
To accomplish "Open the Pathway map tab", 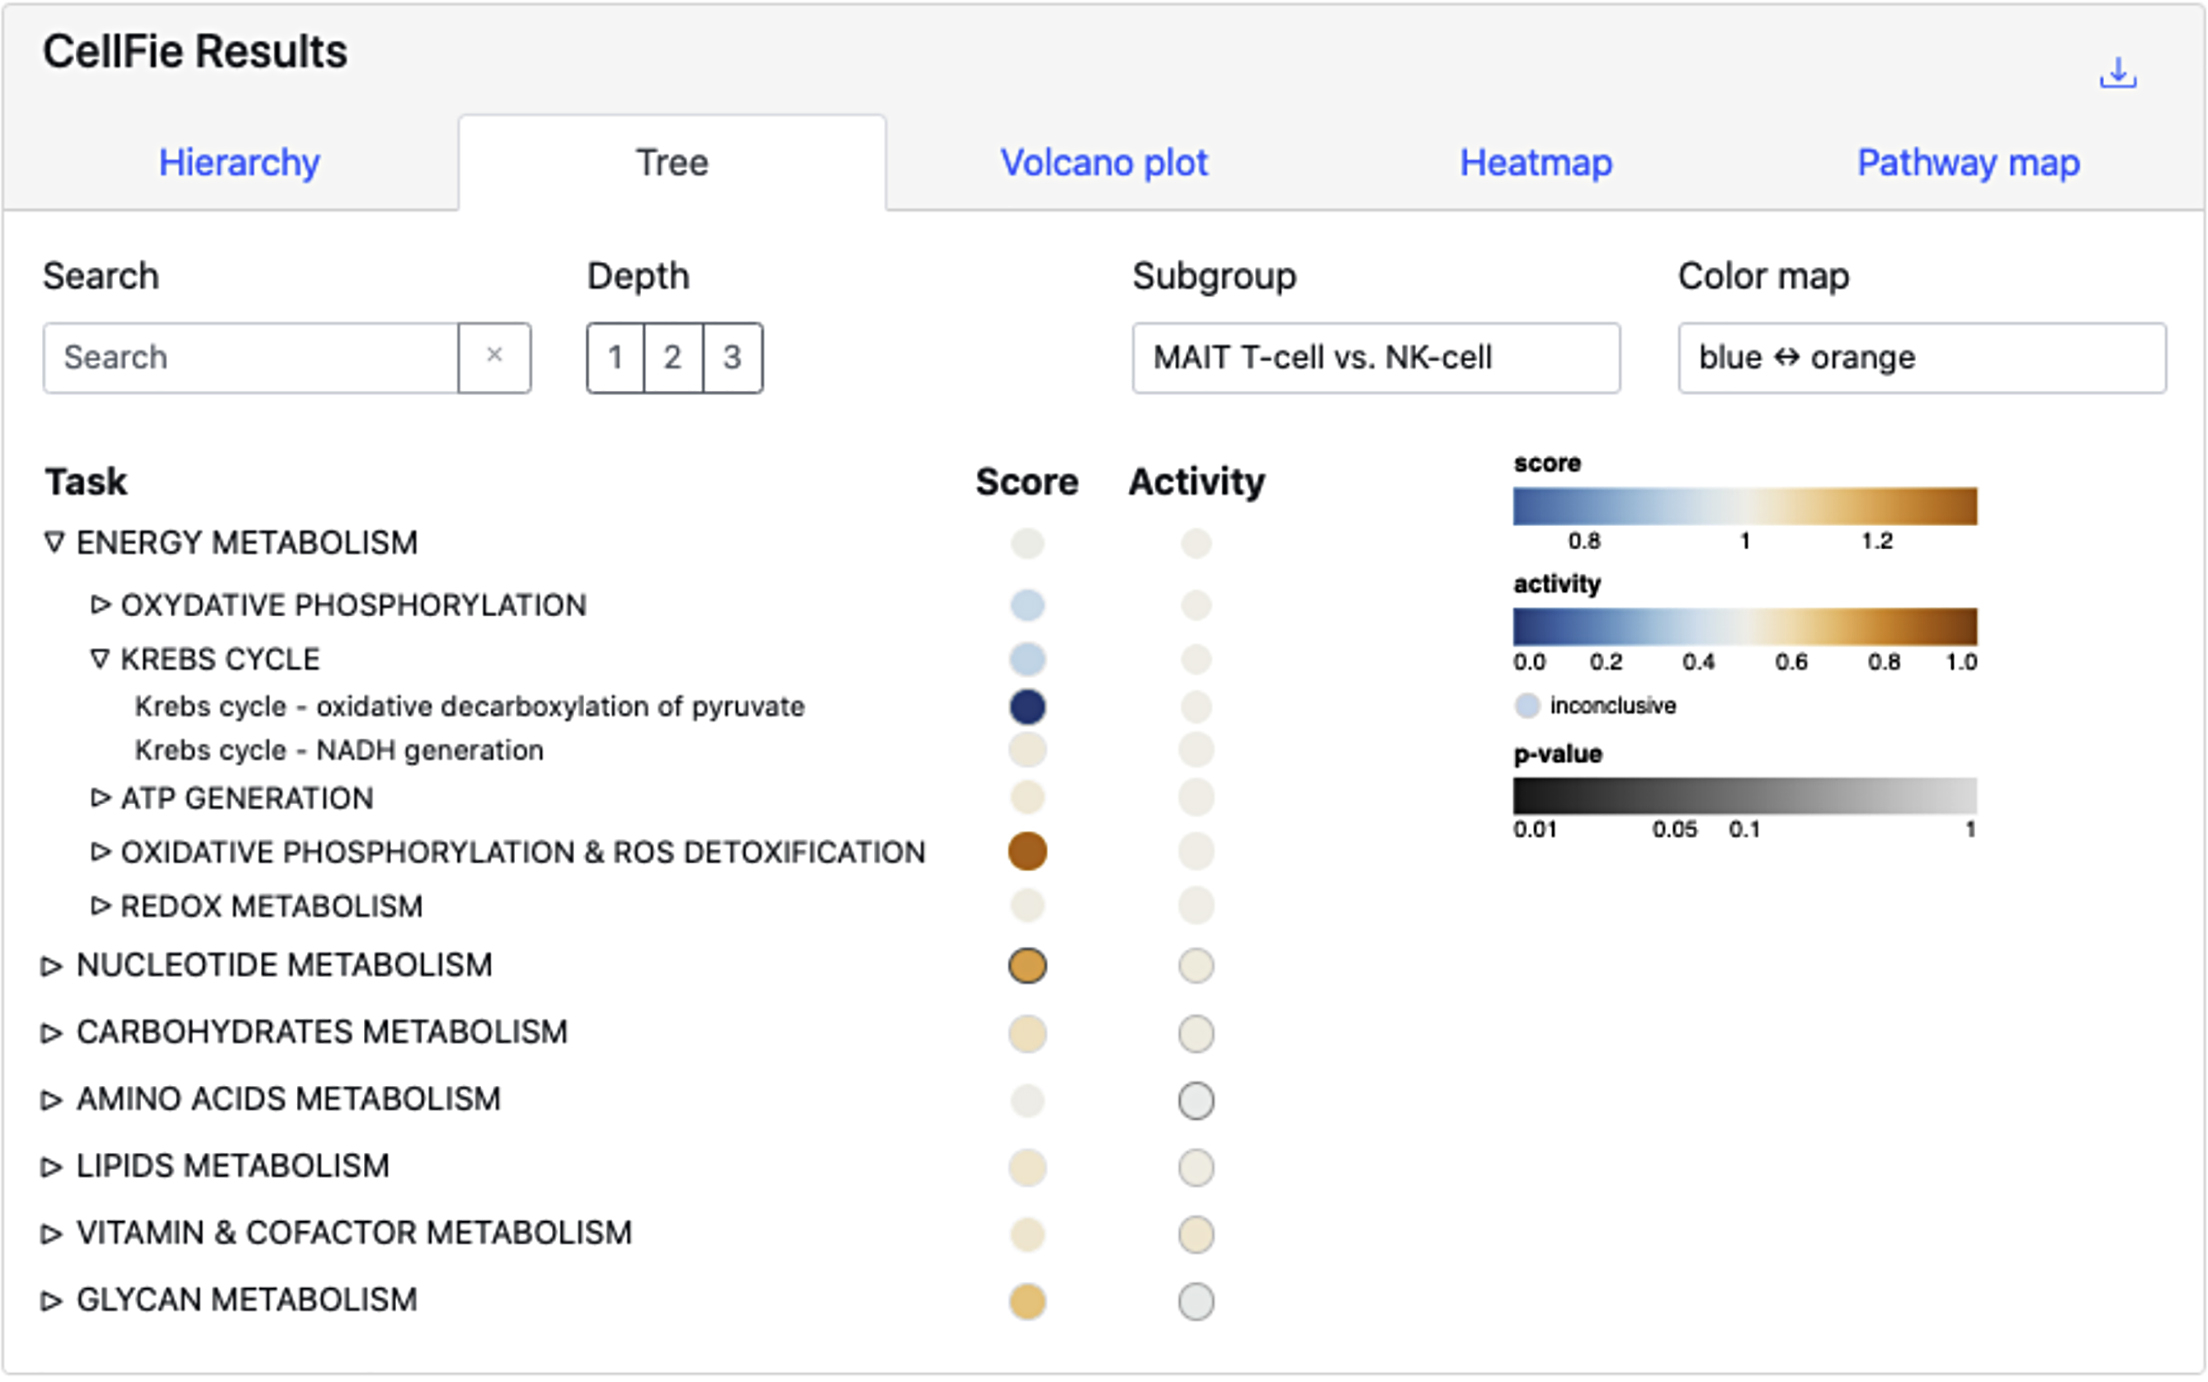I will coord(1967,162).
